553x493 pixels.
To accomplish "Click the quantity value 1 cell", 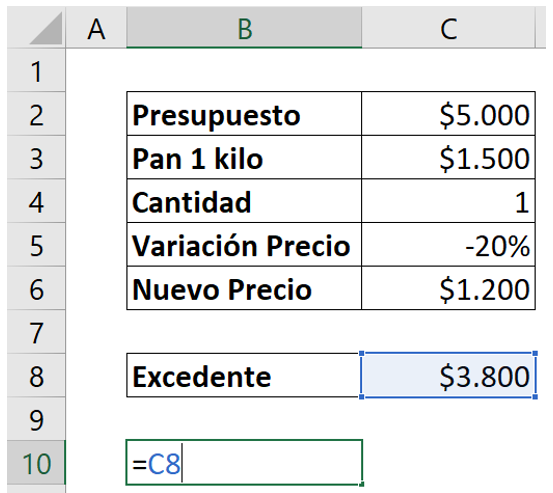I will (x=448, y=201).
